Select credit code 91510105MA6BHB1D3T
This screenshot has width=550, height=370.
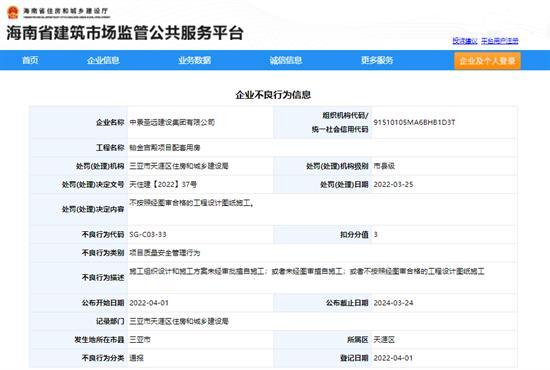(x=414, y=122)
